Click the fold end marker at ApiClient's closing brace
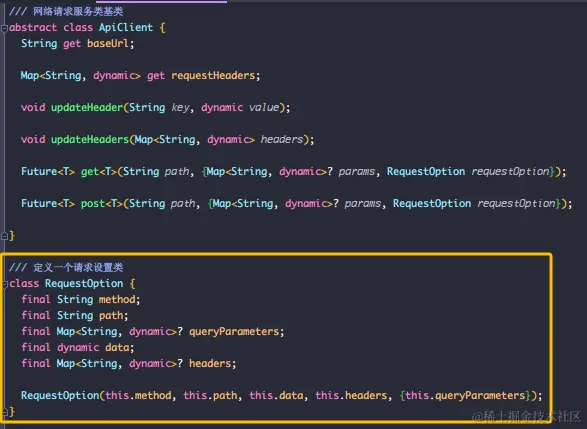Image resolution: width=587 pixels, height=429 pixels. (4, 236)
